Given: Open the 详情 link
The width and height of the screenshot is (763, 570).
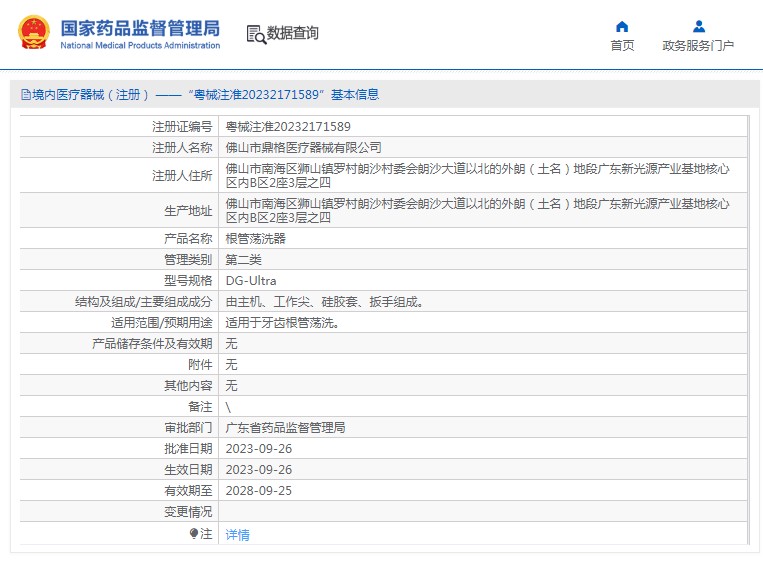Looking at the screenshot, I should (237, 535).
